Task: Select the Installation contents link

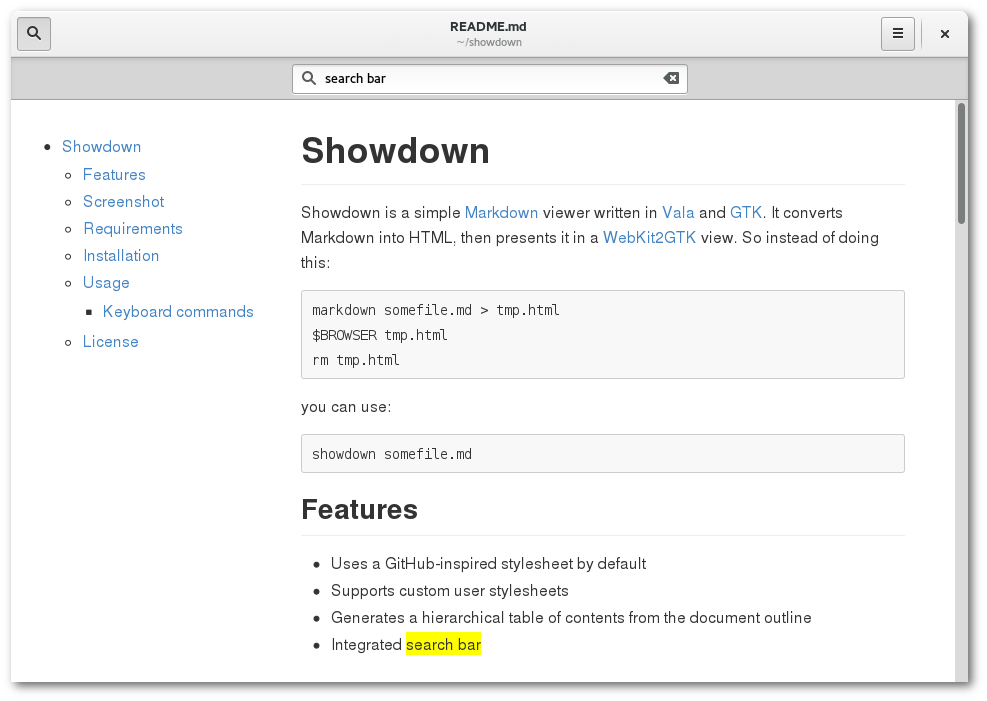Action: [121, 255]
